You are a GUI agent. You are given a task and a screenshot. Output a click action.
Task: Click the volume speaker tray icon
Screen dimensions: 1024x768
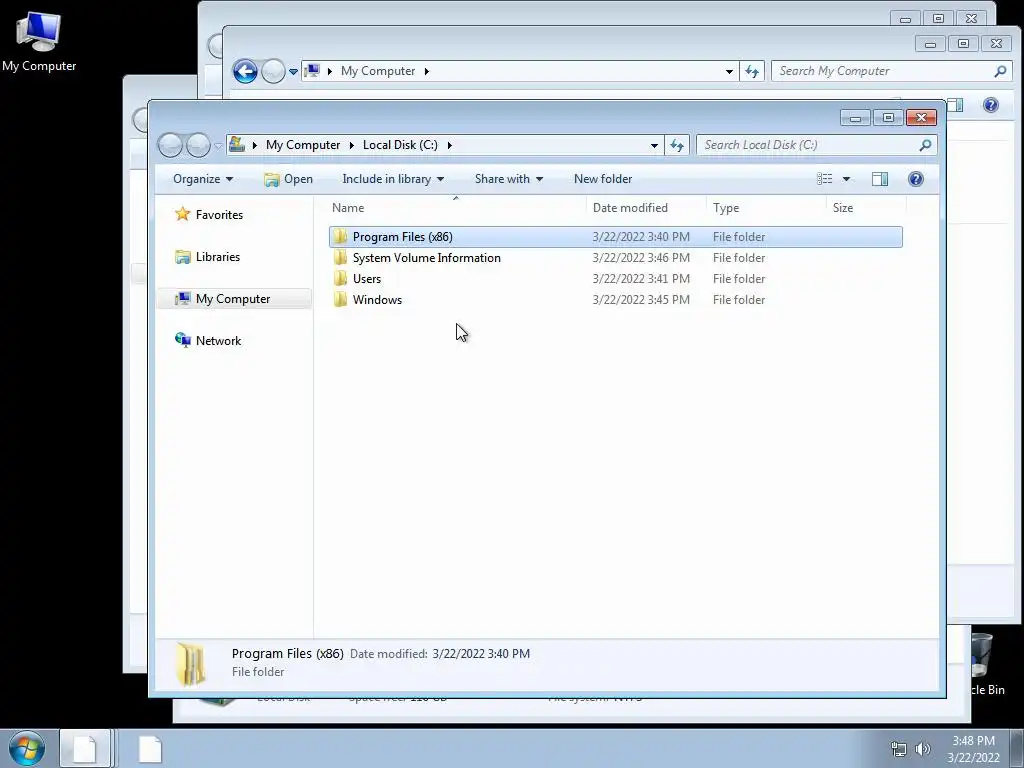tap(923, 749)
